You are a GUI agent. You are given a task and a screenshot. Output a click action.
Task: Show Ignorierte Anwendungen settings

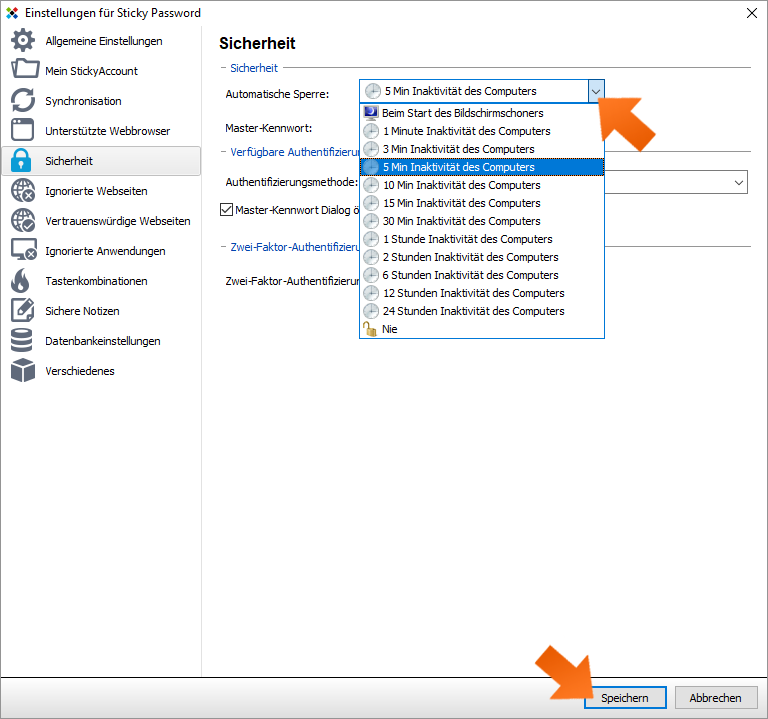[x=101, y=250]
